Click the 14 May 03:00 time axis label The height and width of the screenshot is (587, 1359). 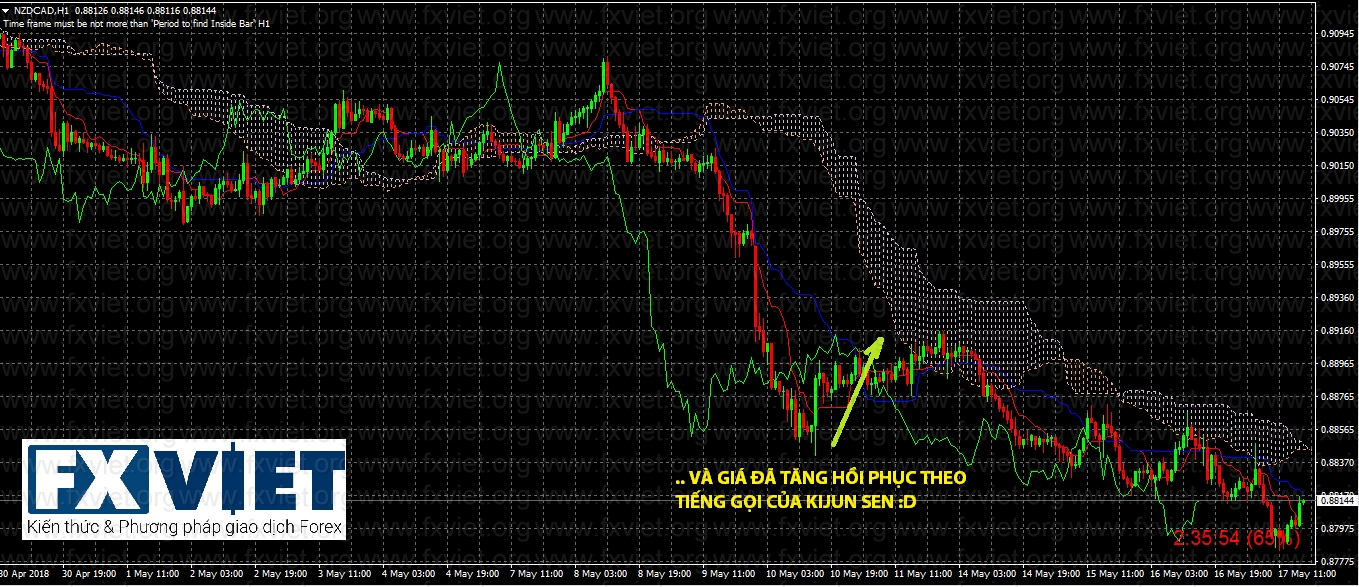985,576
